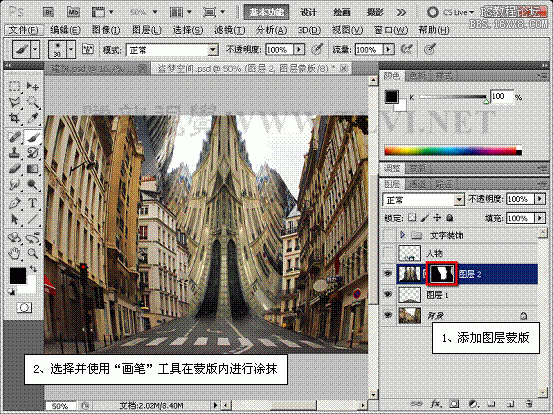Switch to 盗梦空间.psd document tab
553x414 pixels.
(x=250, y=68)
